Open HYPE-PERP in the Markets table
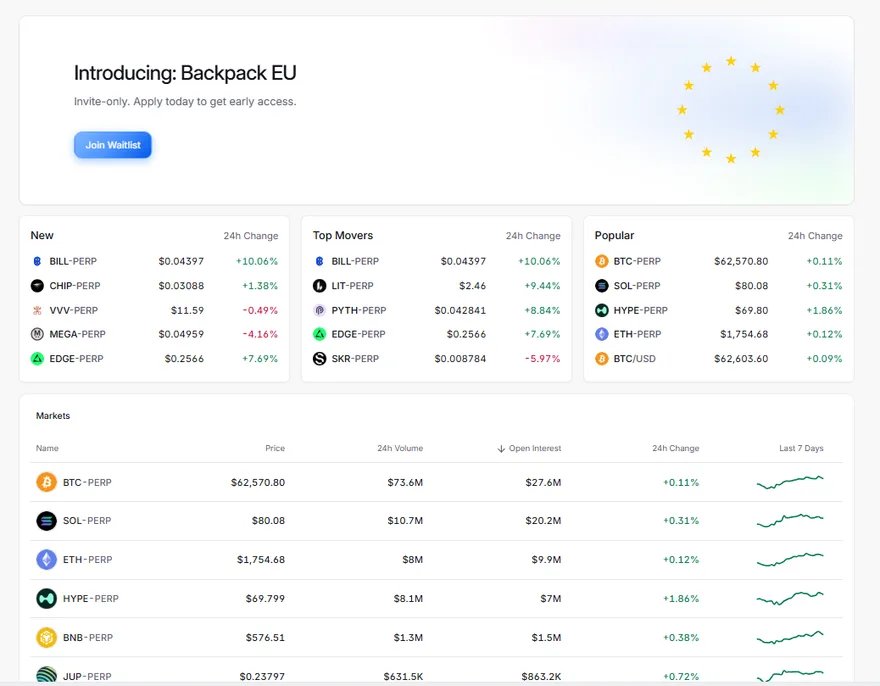 [91, 598]
